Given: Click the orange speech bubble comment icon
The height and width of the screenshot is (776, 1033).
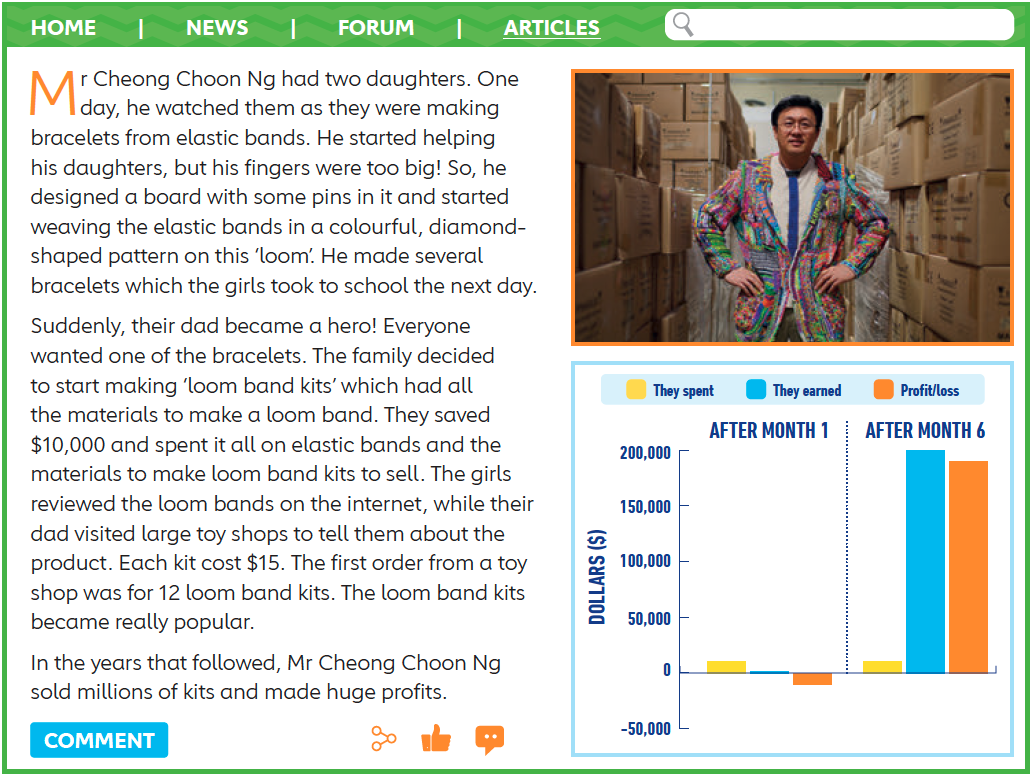Looking at the screenshot, I should [x=489, y=740].
